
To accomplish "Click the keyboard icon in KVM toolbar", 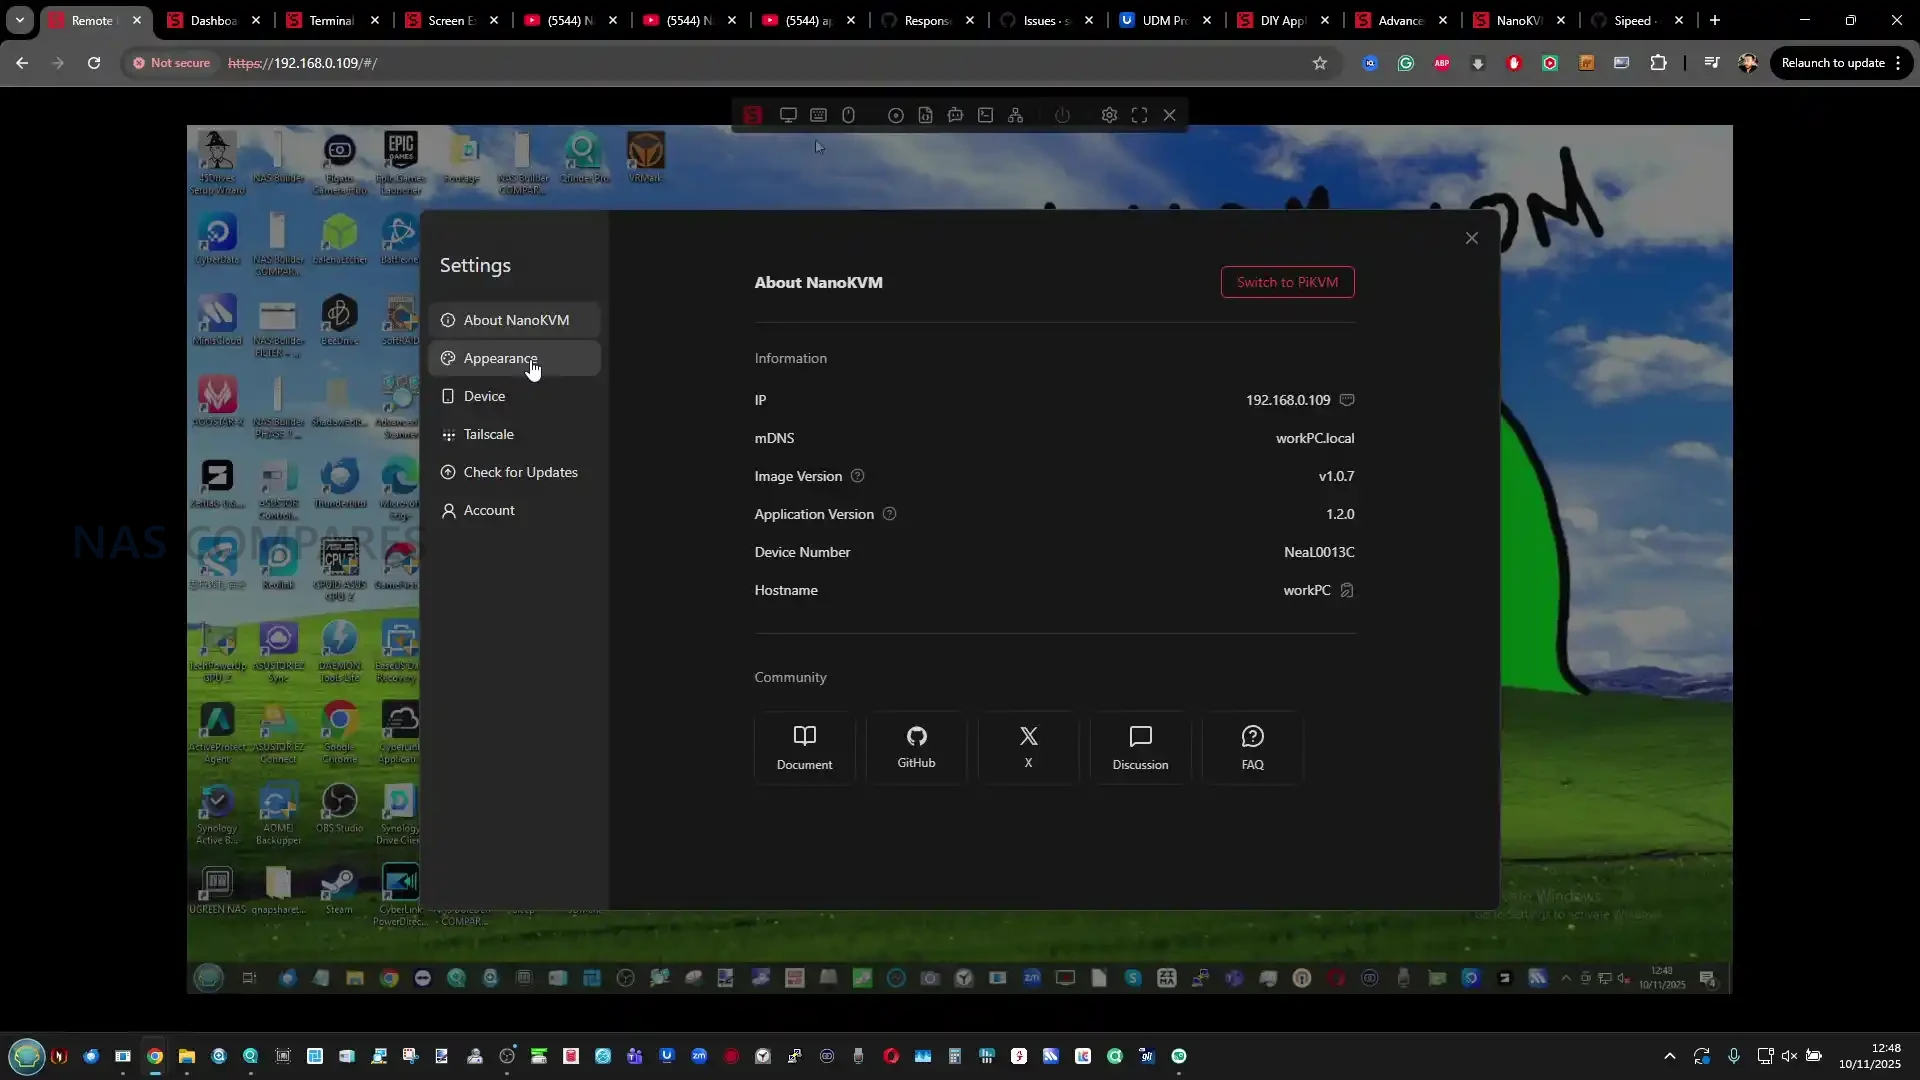I will [x=818, y=115].
